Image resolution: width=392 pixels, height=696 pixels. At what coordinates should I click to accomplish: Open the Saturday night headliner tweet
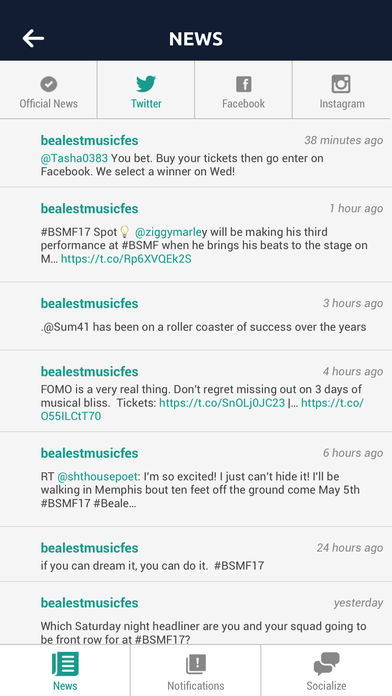[196, 613]
